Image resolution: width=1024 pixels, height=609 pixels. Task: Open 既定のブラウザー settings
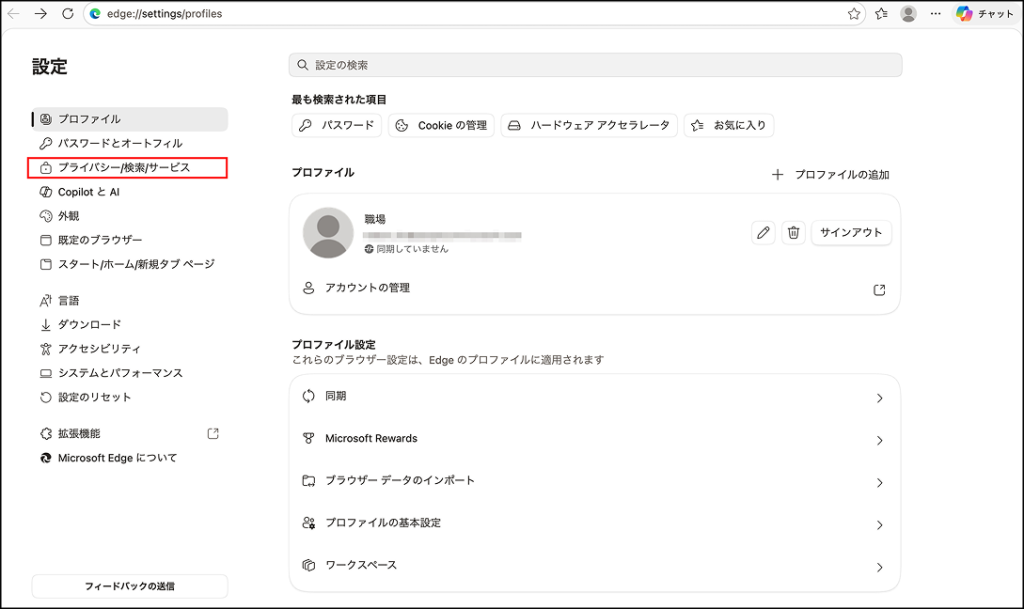130,240
